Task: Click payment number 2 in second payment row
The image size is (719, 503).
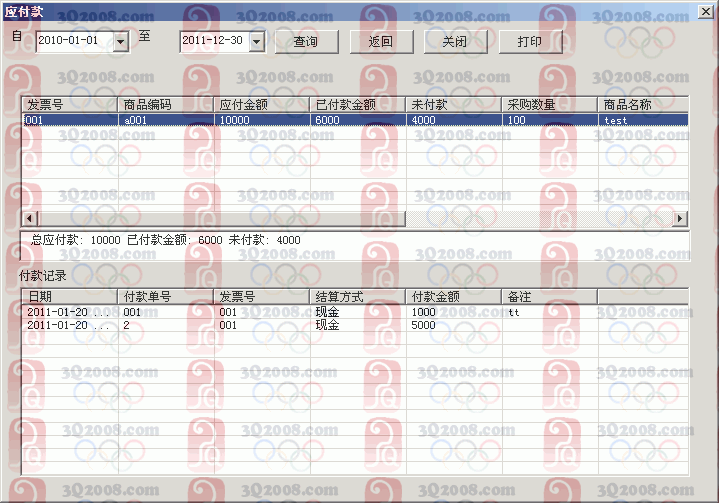Action: 126,325
